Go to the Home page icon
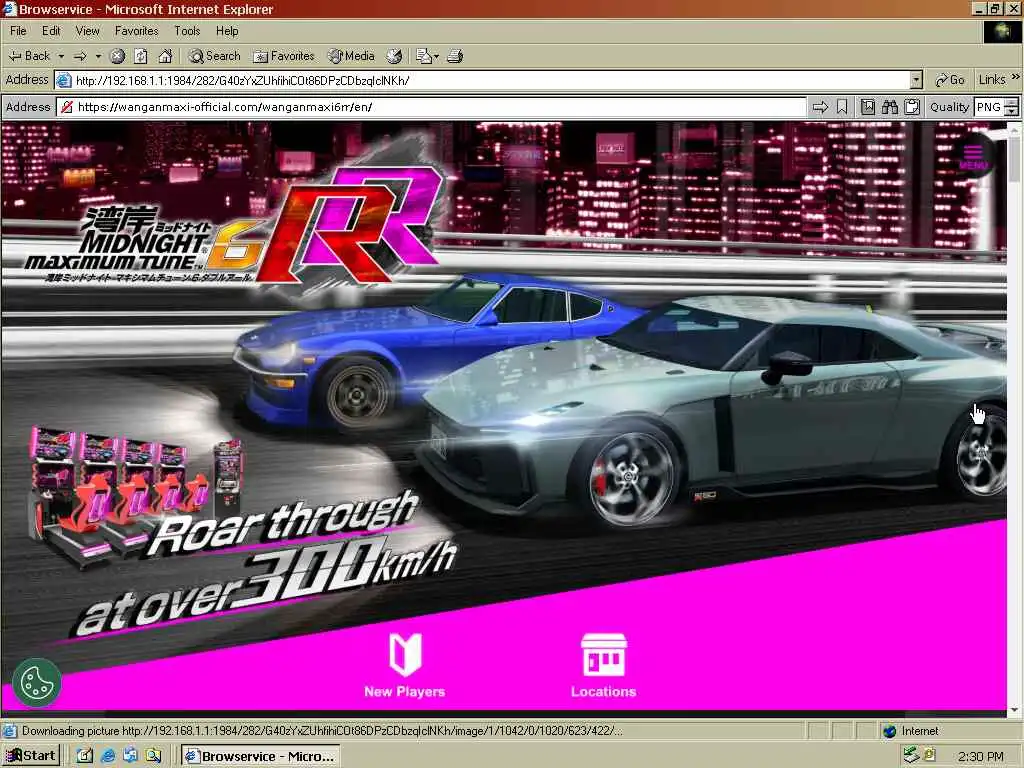 click(165, 56)
